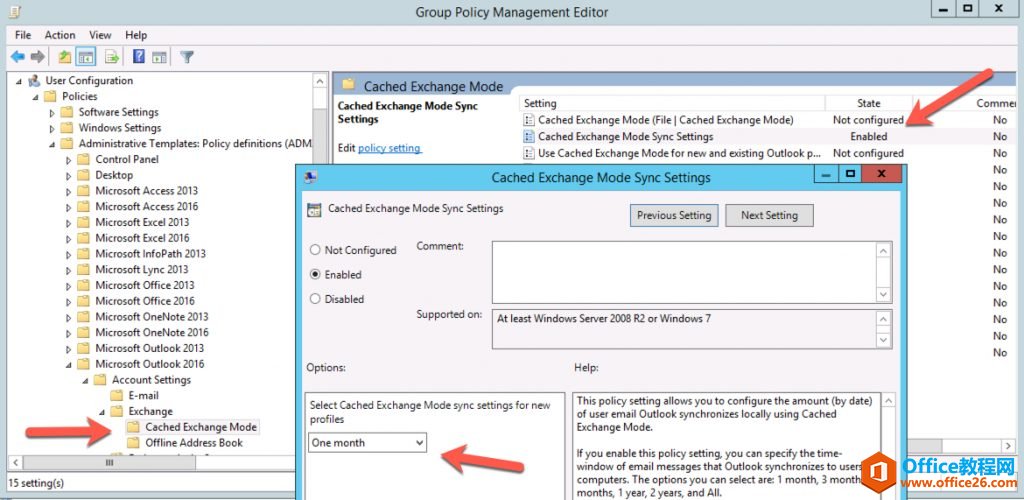
Task: Click the Back arrow toolbar icon
Action: (x=17, y=56)
